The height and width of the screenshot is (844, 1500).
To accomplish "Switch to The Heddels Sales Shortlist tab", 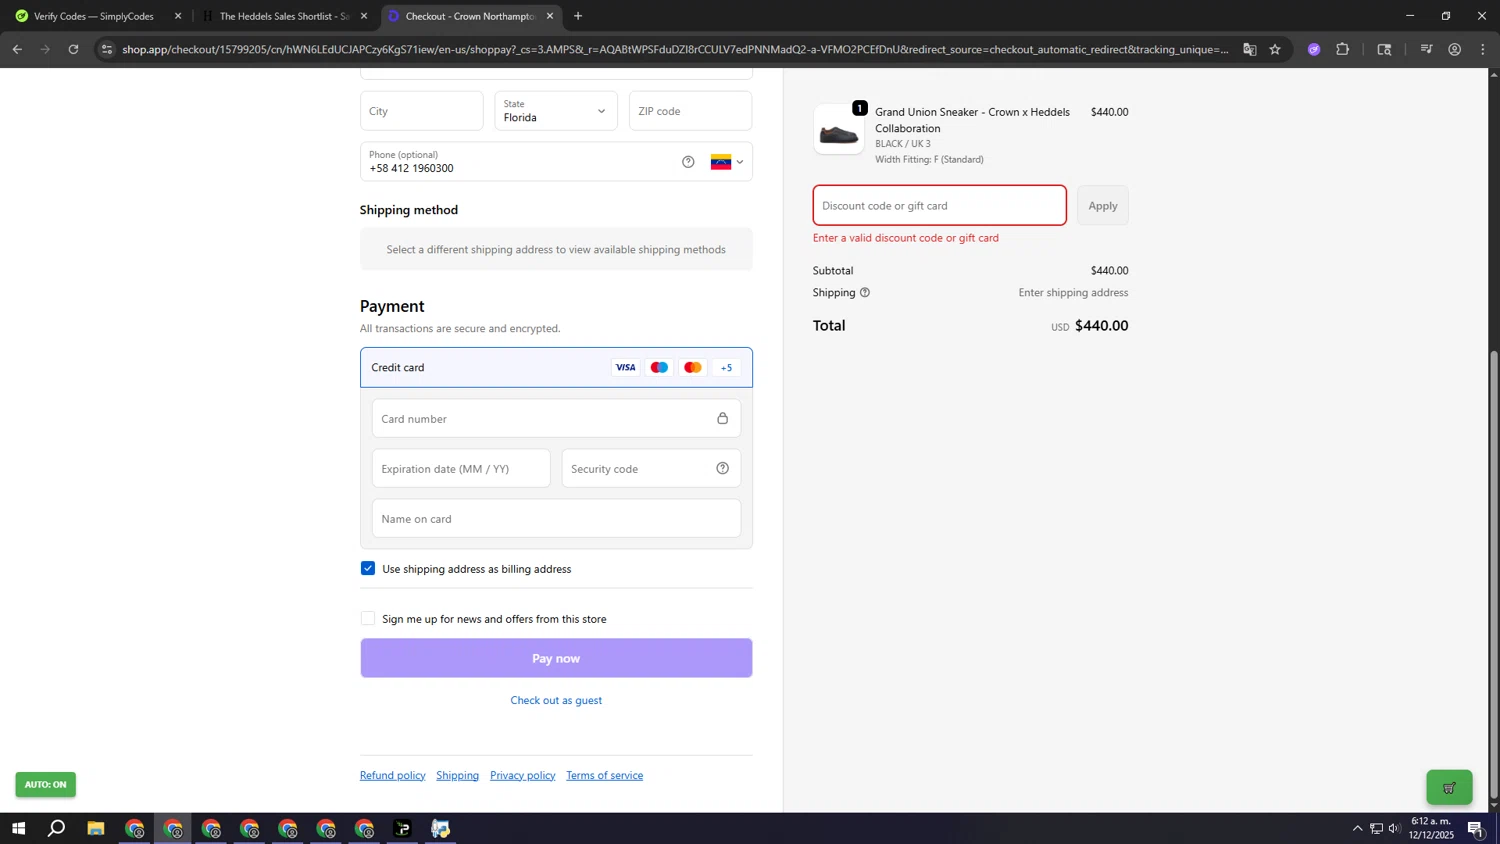I will (x=284, y=16).
